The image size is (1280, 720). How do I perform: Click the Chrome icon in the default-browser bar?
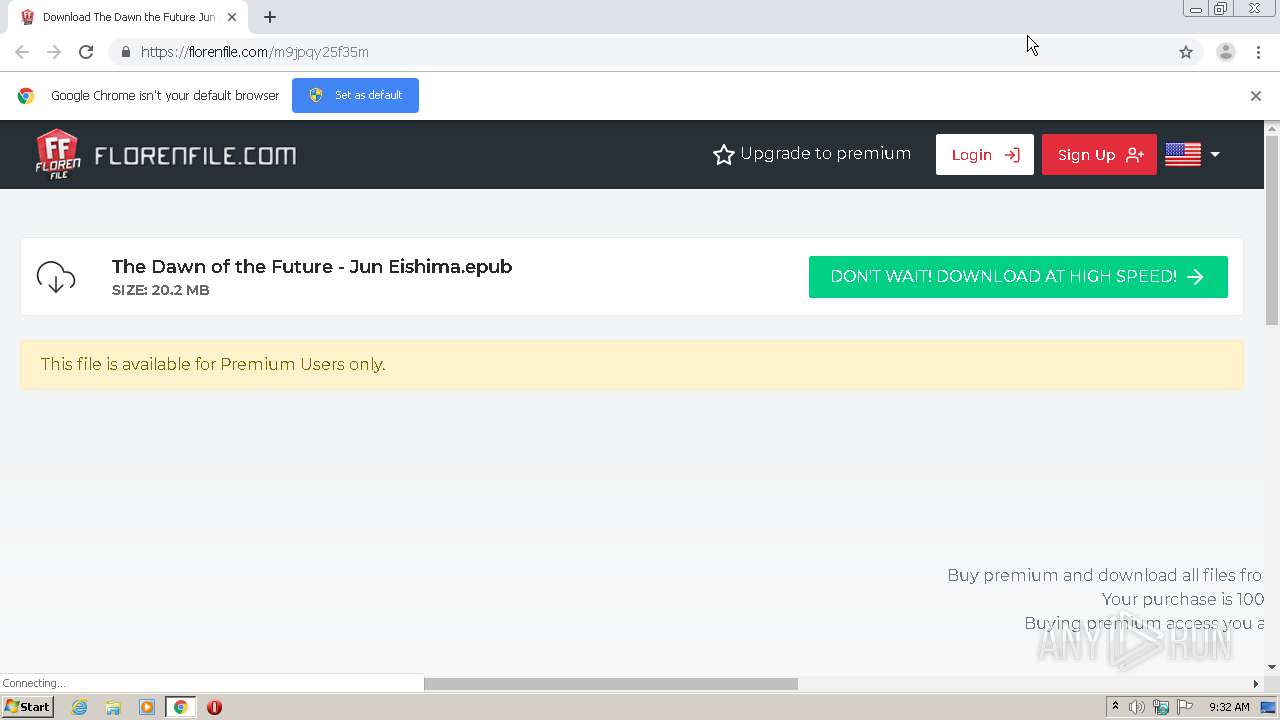[26, 96]
